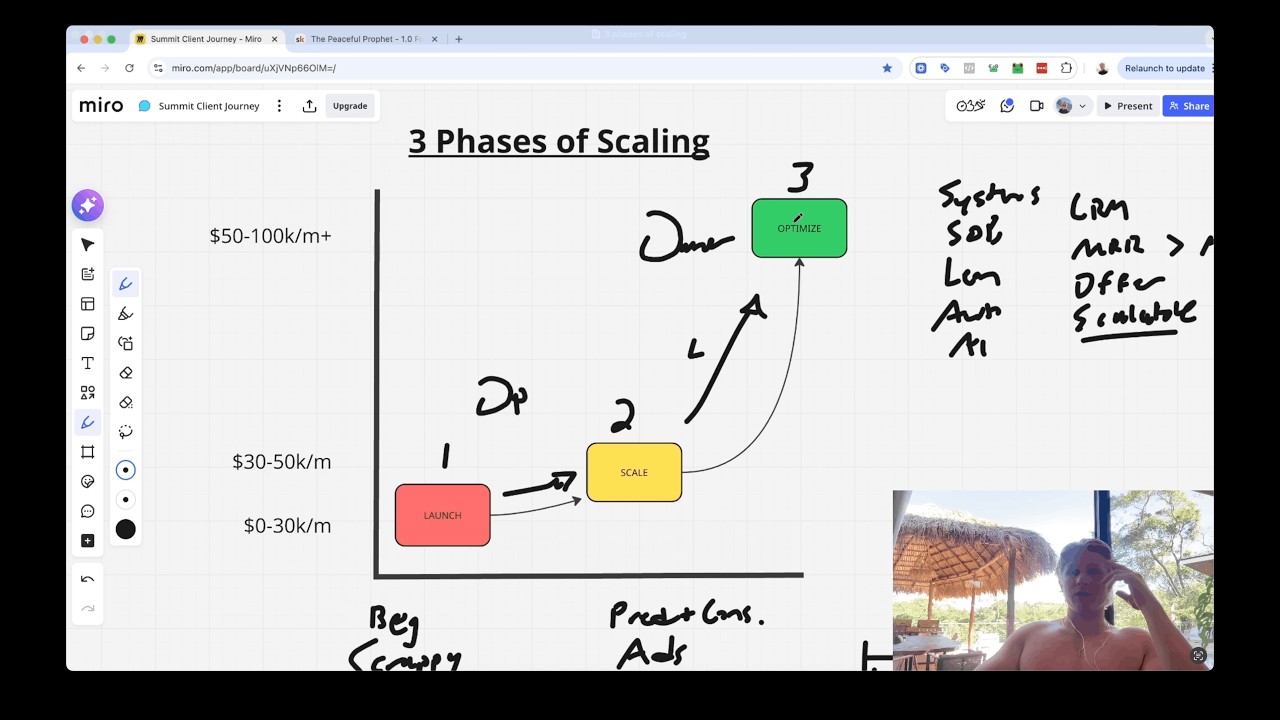Image resolution: width=1280 pixels, height=720 pixels.
Task: Select the smart drawing tool
Action: coord(126,343)
